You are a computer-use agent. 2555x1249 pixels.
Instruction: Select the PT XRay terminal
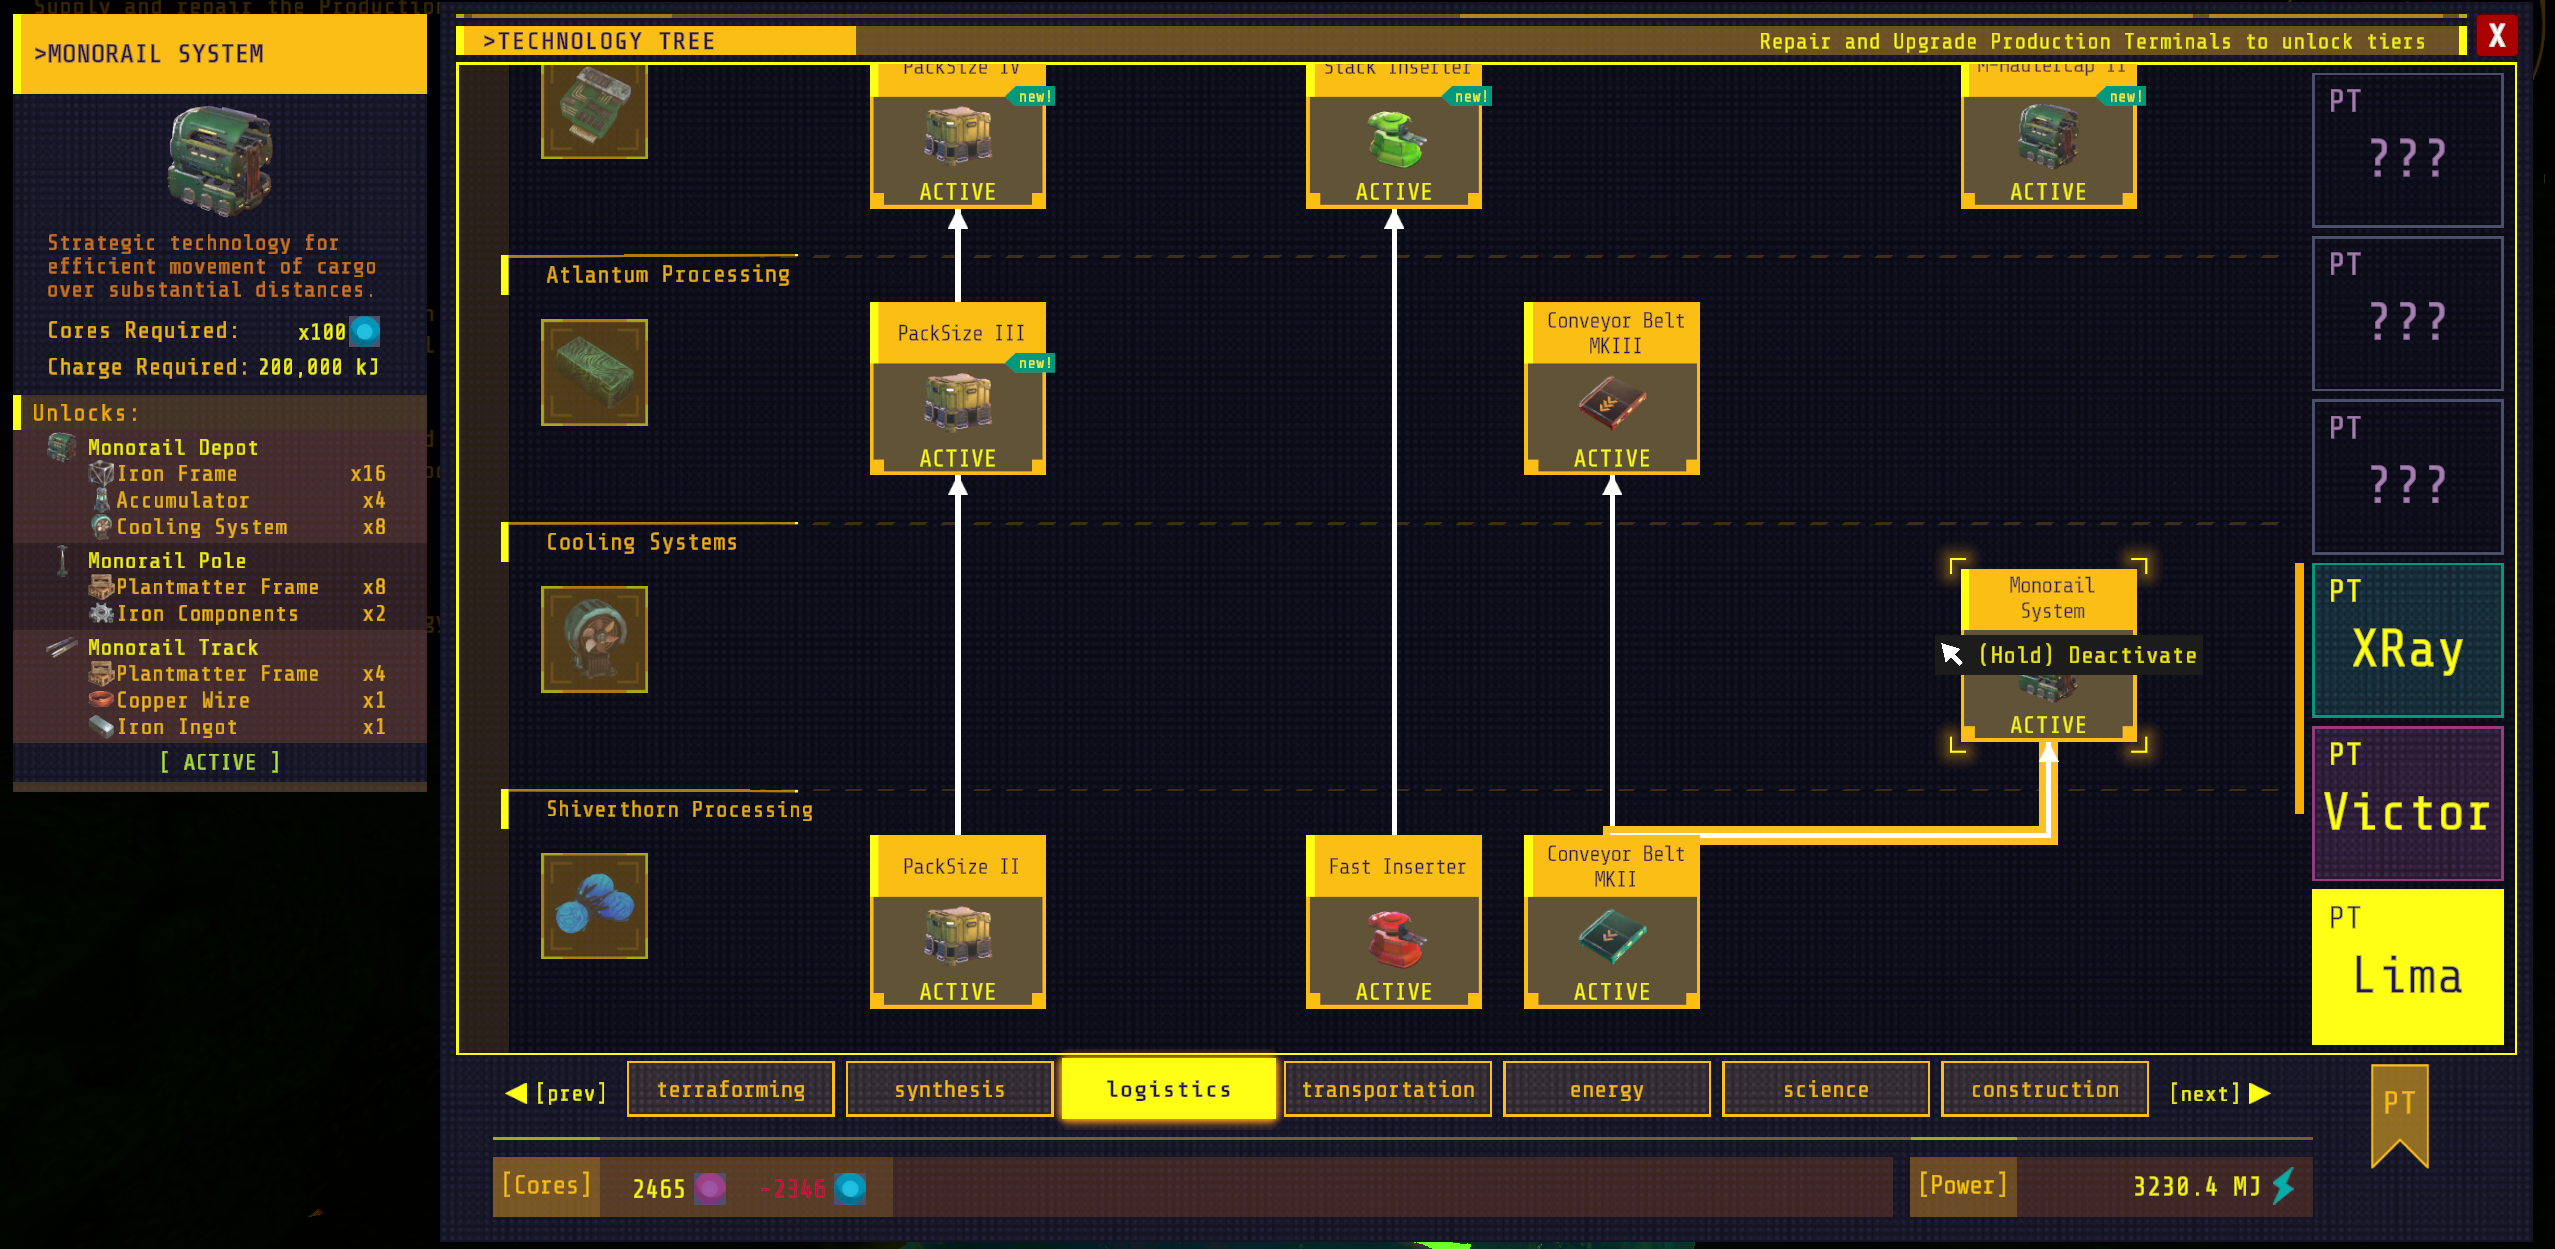(2407, 639)
